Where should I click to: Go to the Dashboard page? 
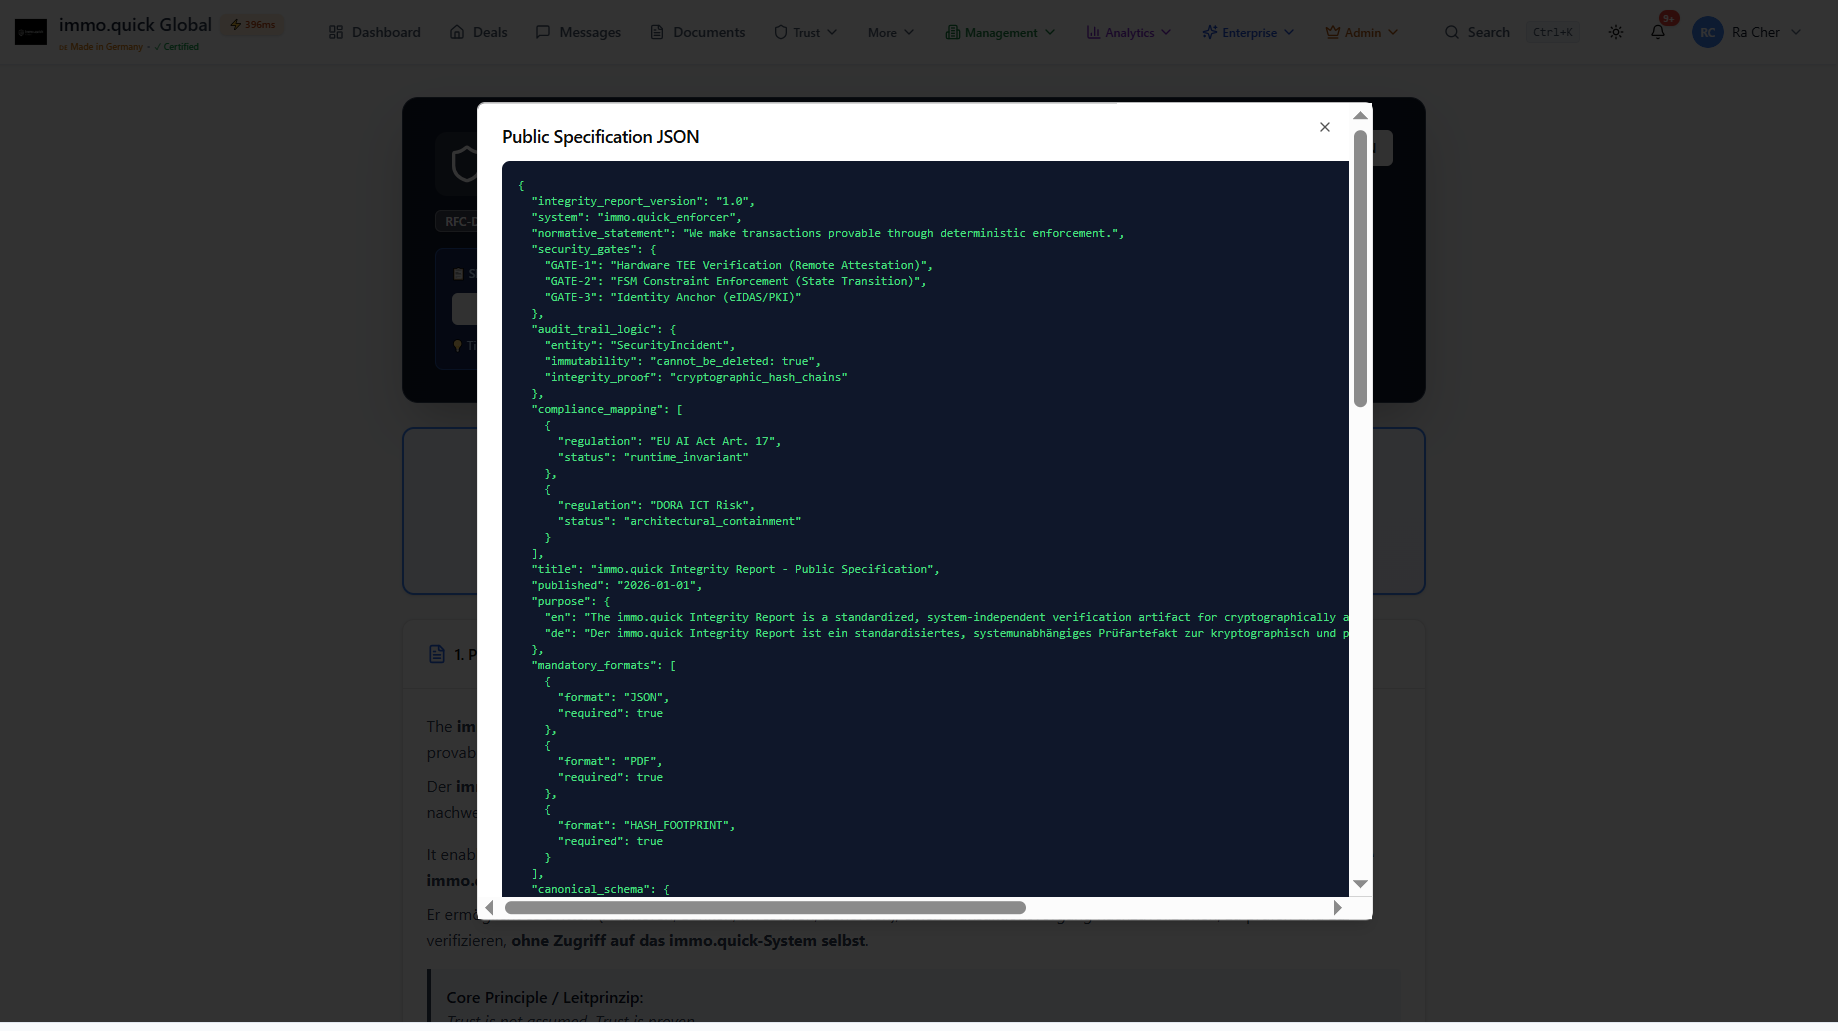pyautogui.click(x=374, y=32)
